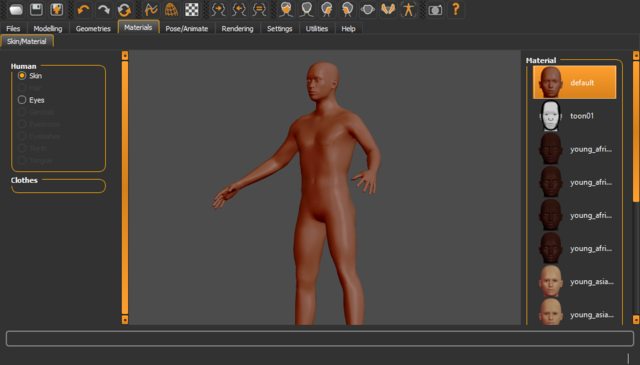Click the Material list scrollbar up arrow
This screenshot has width=640, height=365.
click(636, 55)
